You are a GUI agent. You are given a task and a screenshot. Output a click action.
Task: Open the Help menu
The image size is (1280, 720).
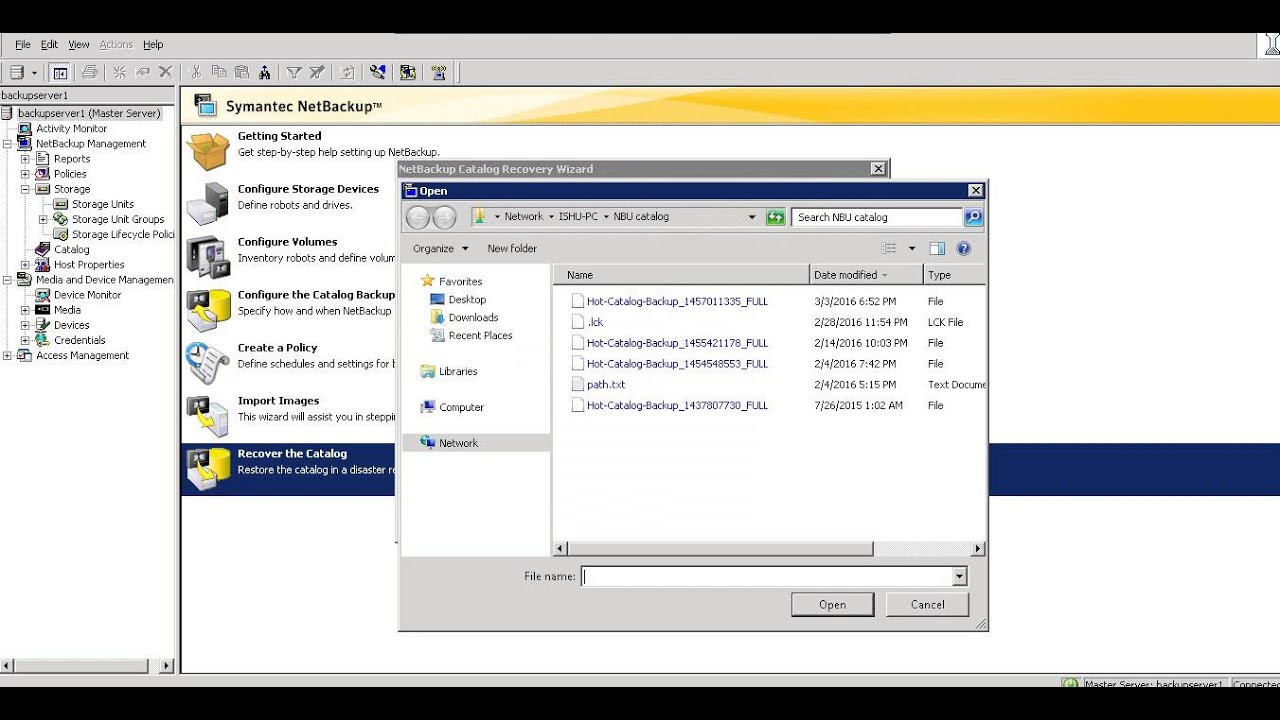pyautogui.click(x=153, y=45)
